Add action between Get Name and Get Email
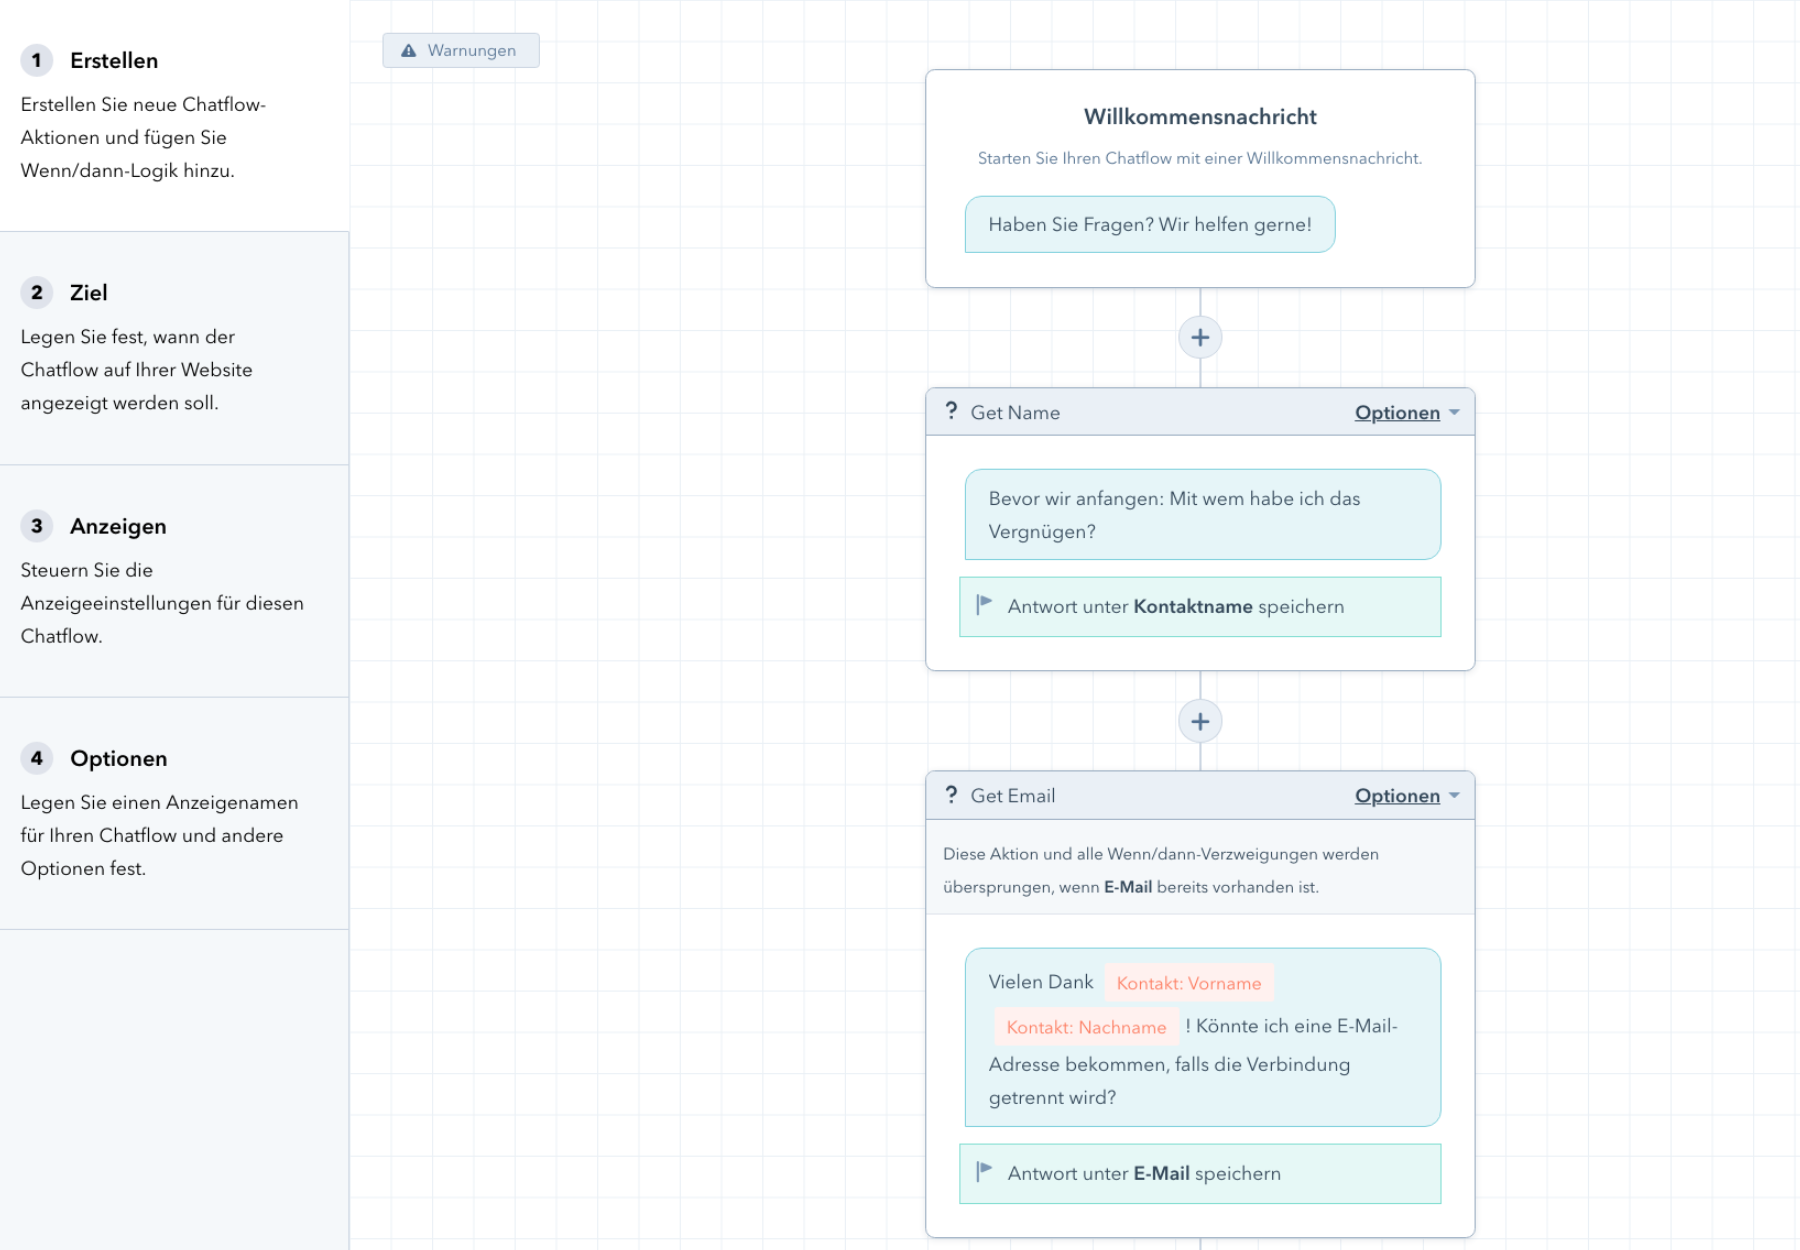Viewport: 1800px width, 1250px height. coord(1200,721)
